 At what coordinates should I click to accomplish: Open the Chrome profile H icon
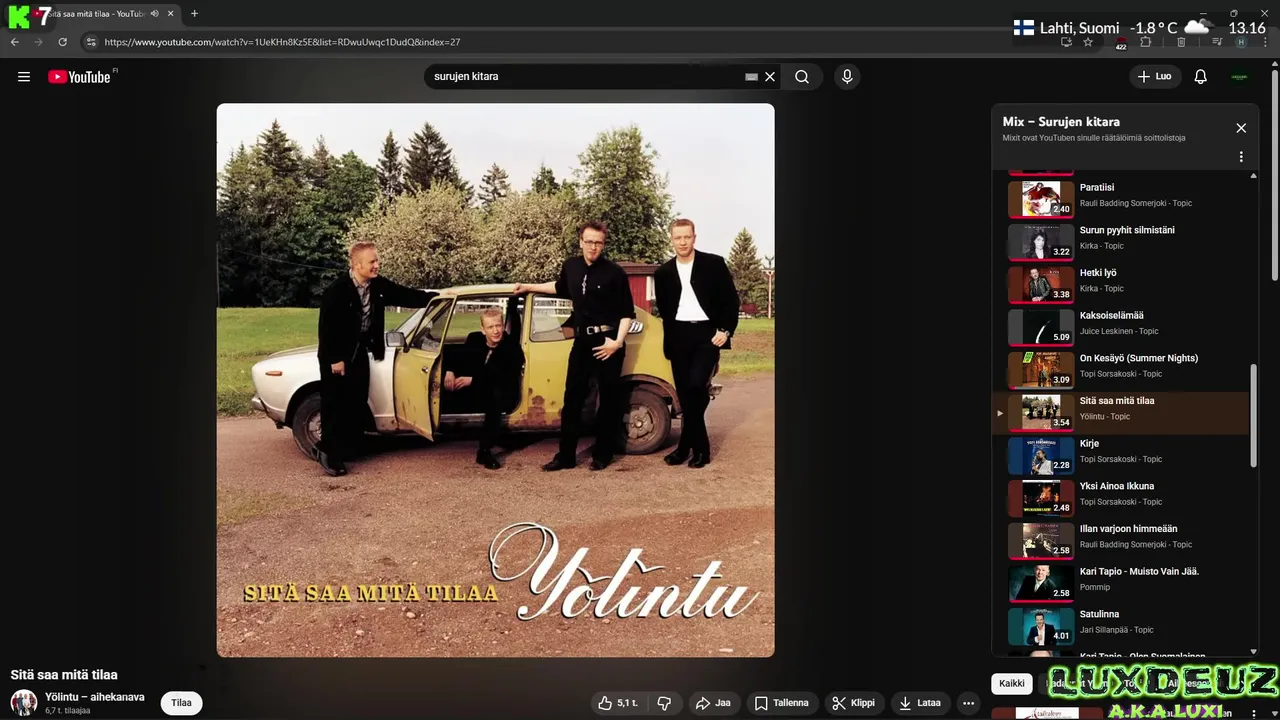click(x=1241, y=42)
